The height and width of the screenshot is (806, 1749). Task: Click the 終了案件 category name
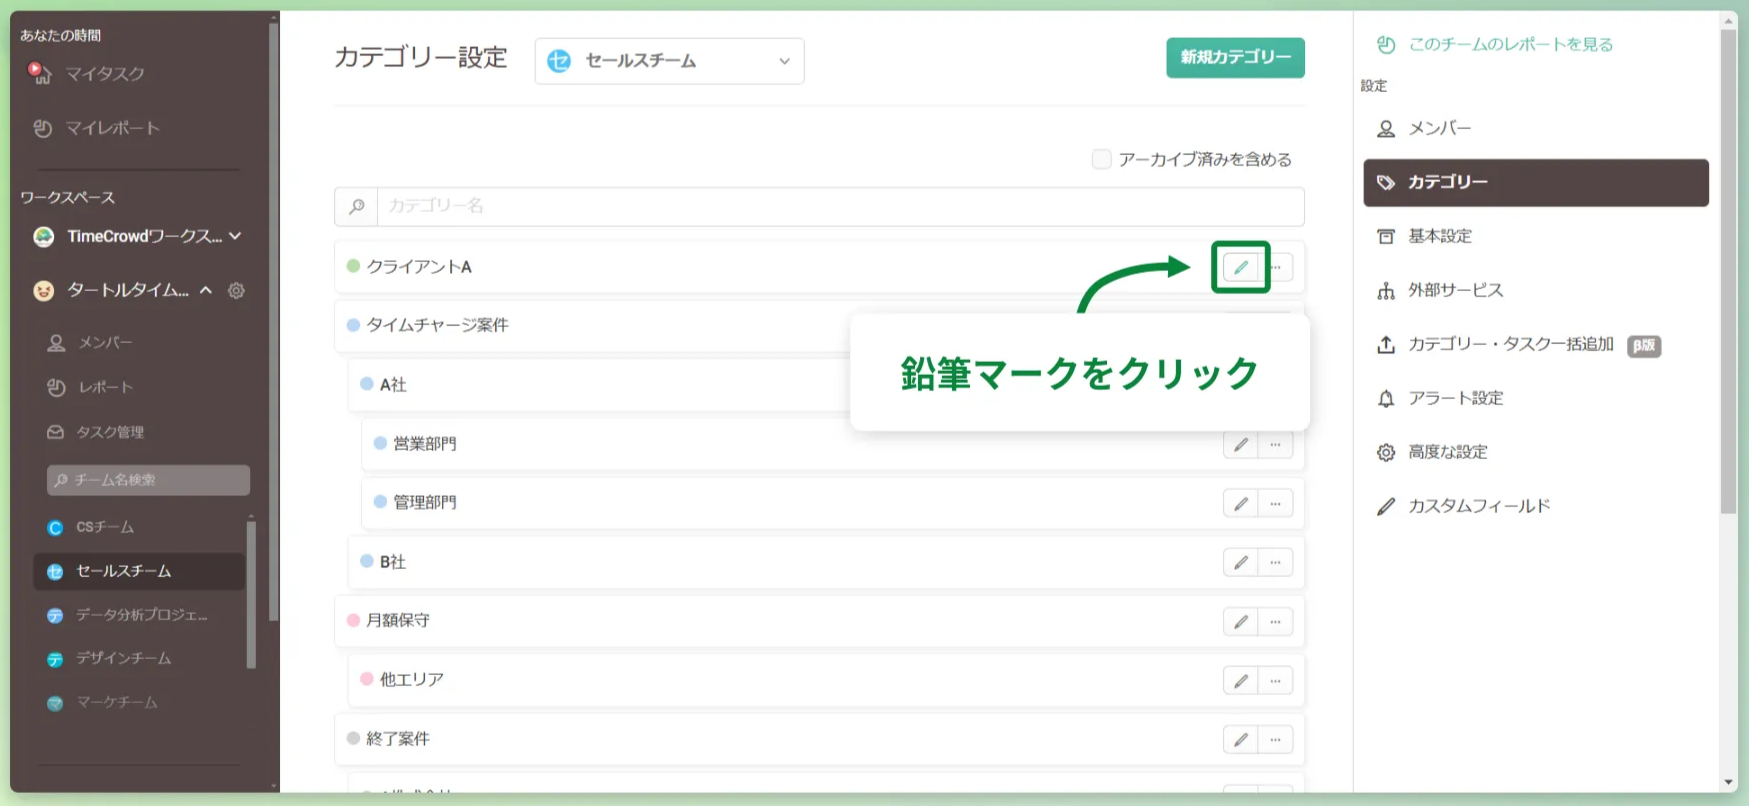click(x=398, y=739)
